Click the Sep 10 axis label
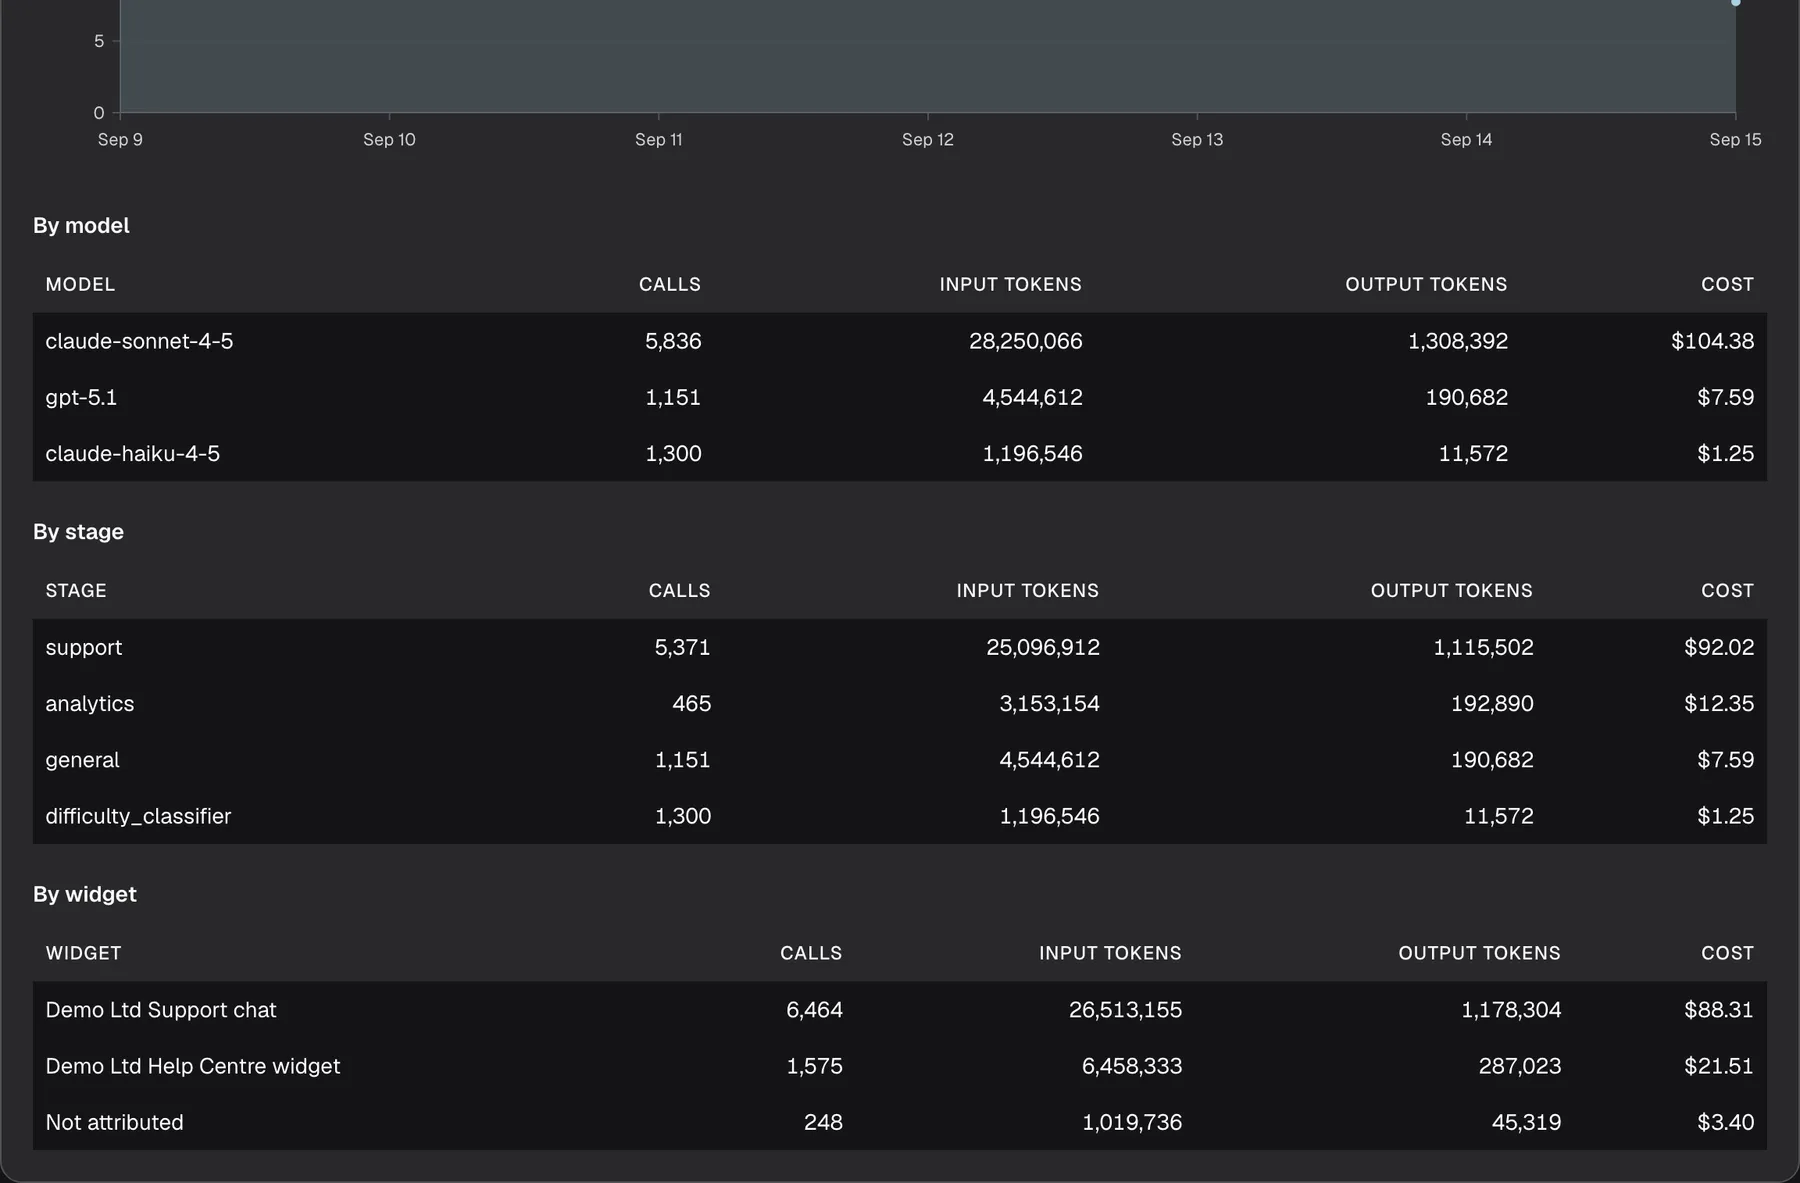The width and height of the screenshot is (1800, 1183). pyautogui.click(x=389, y=140)
